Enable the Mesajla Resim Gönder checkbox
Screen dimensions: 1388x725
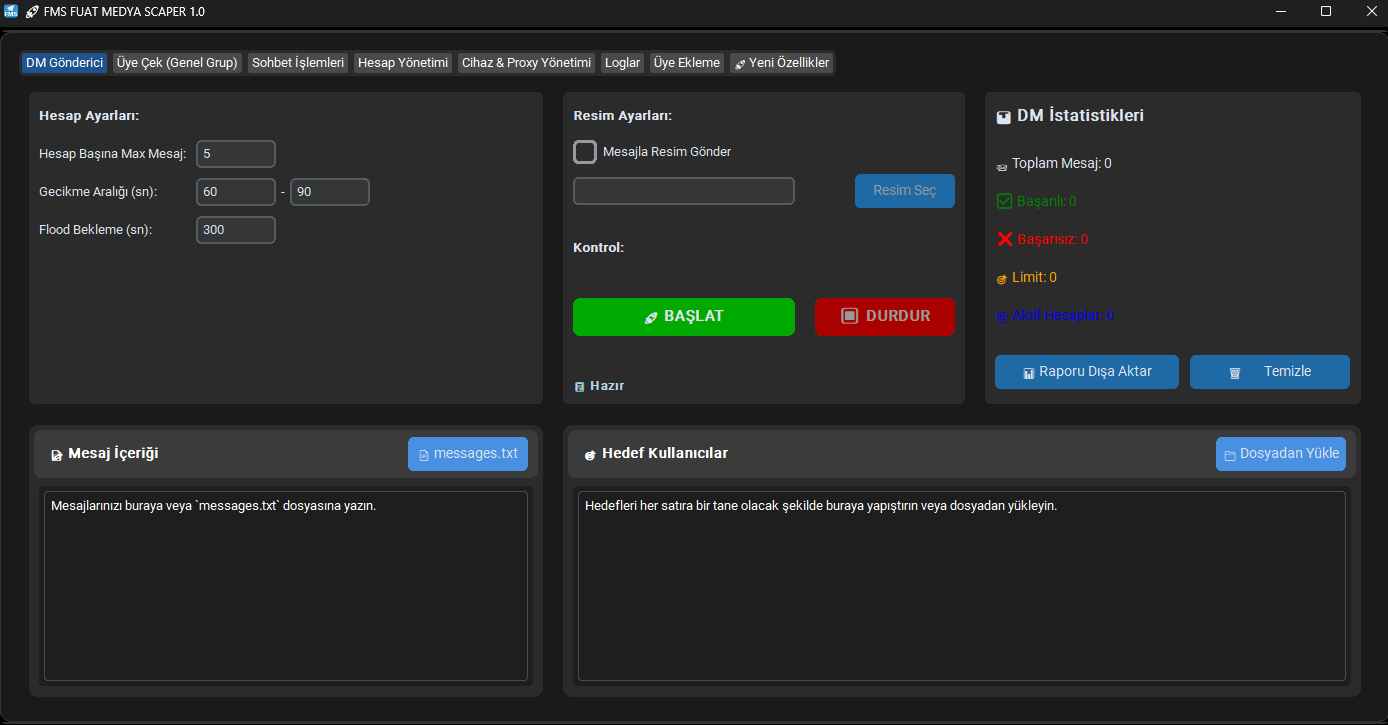585,152
